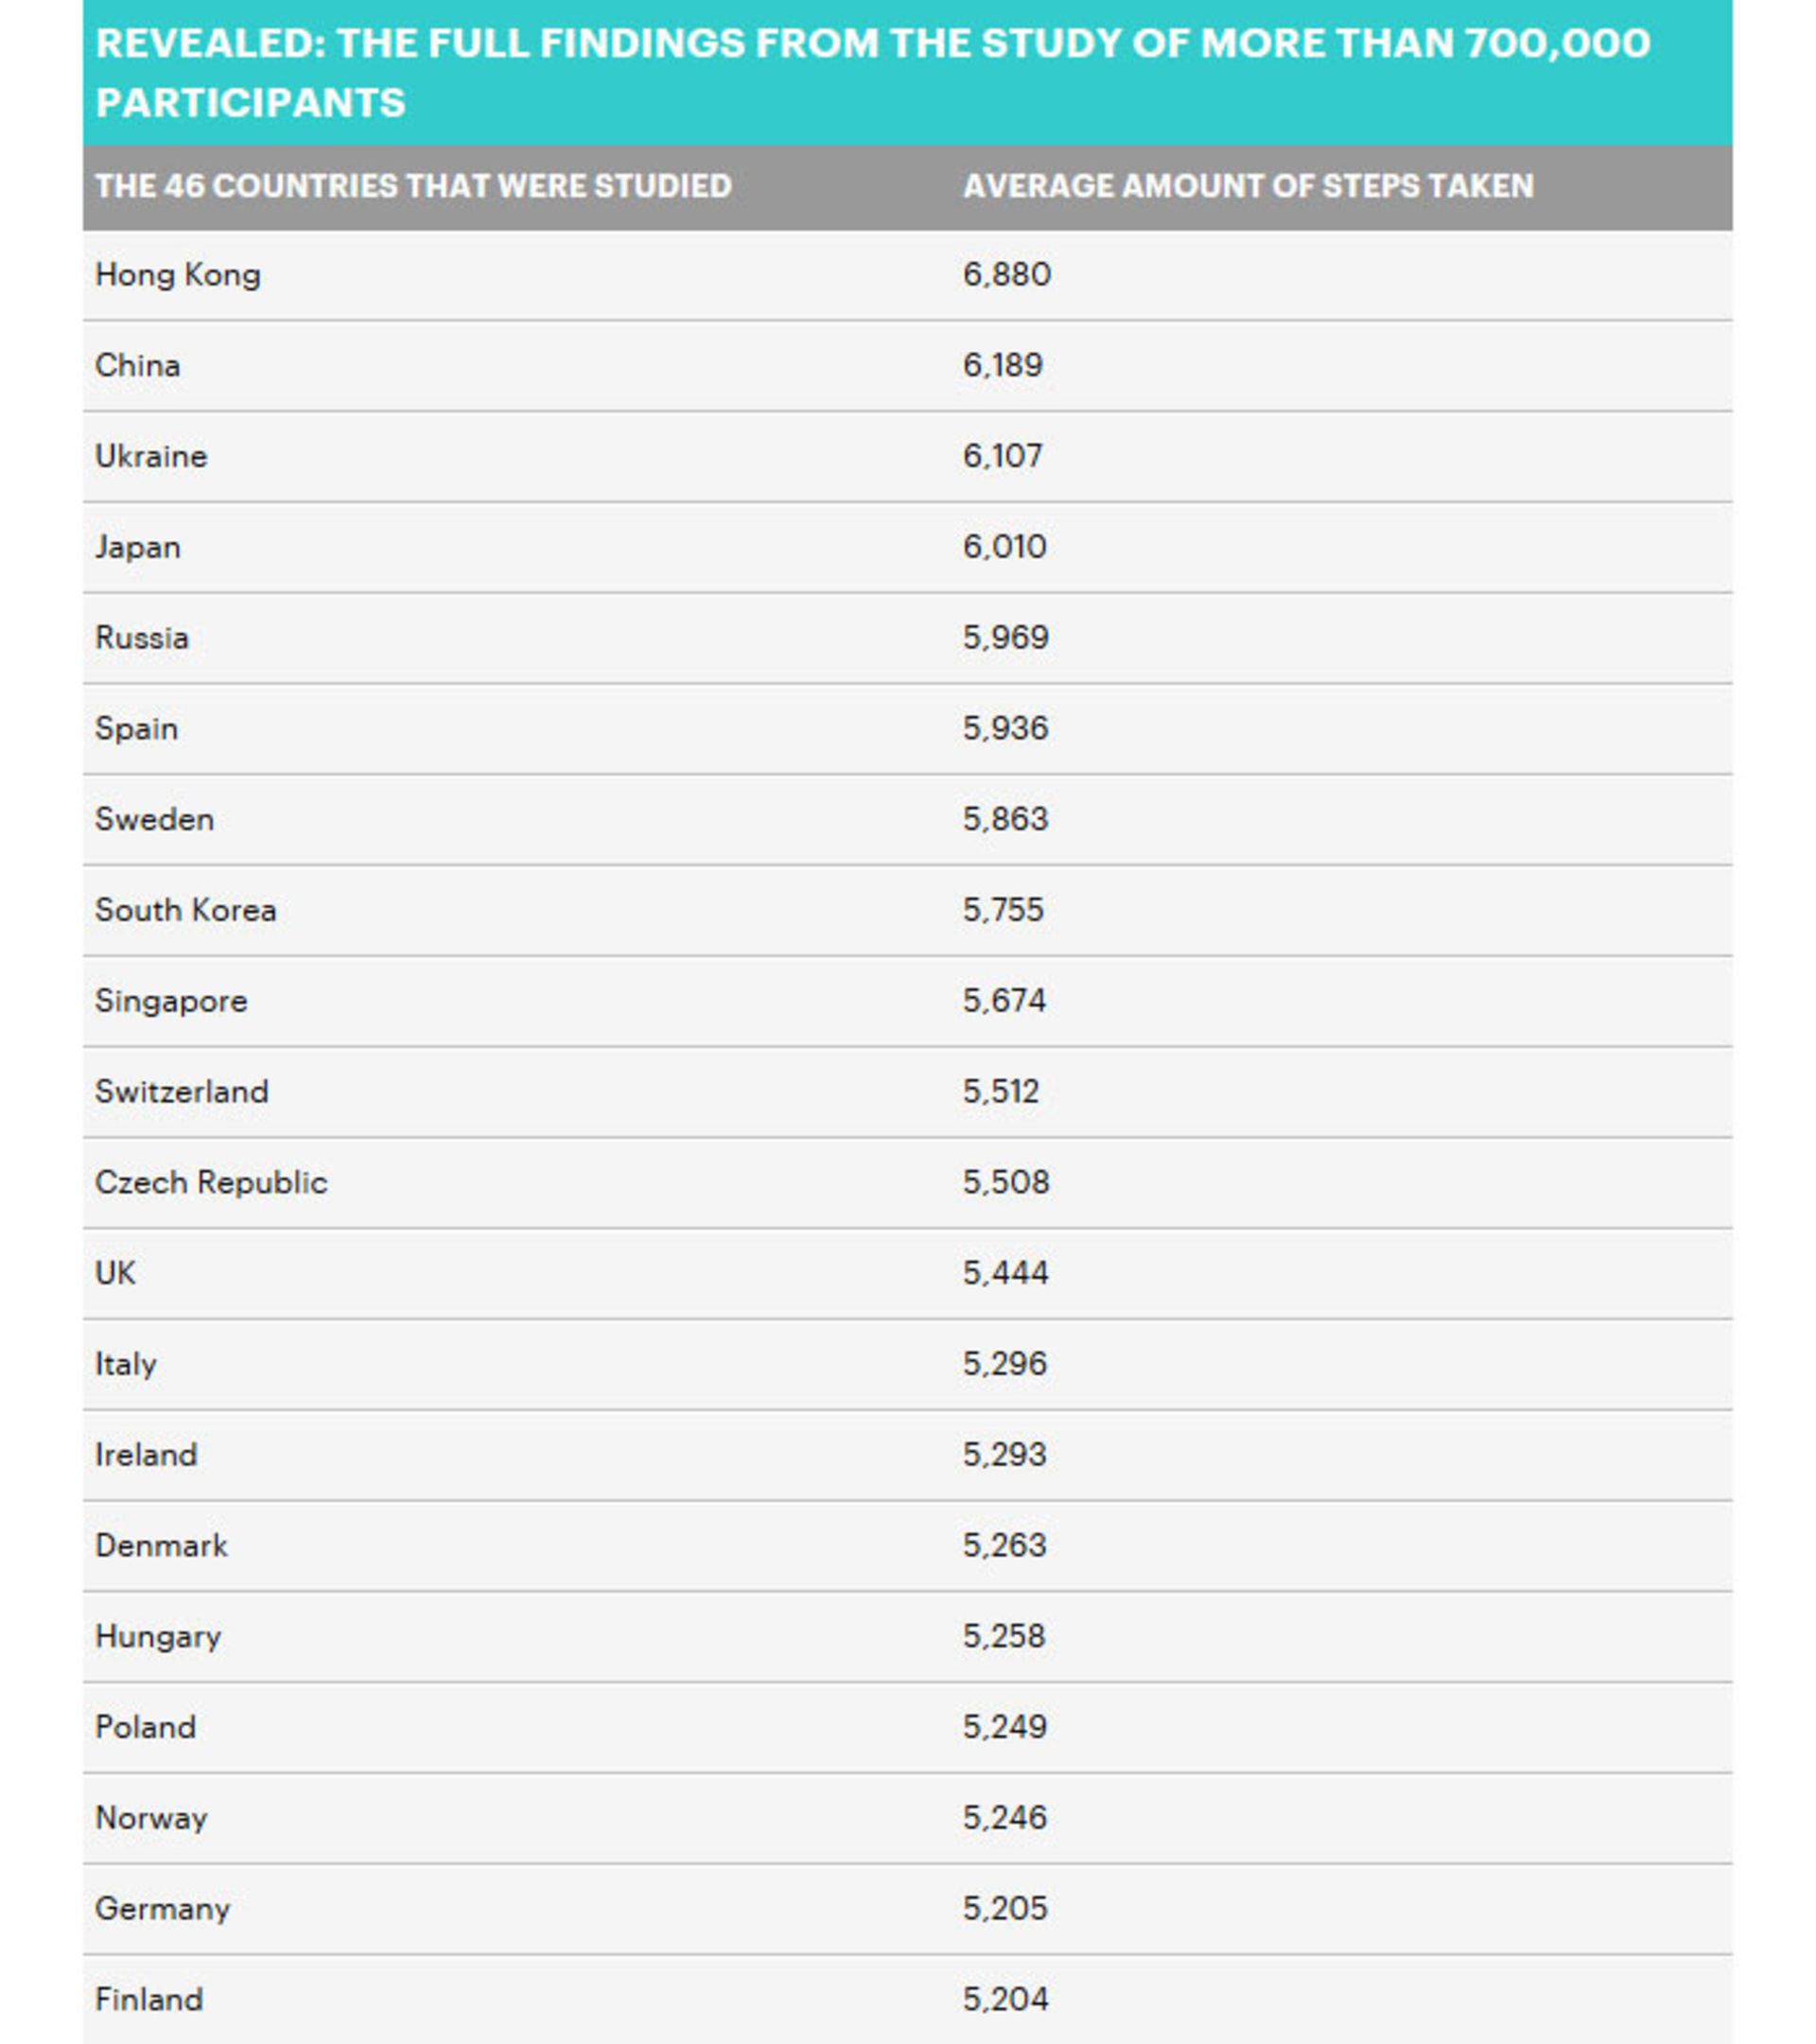Select Singapore's 5,674 value
1816x2044 pixels.
point(1004,1001)
